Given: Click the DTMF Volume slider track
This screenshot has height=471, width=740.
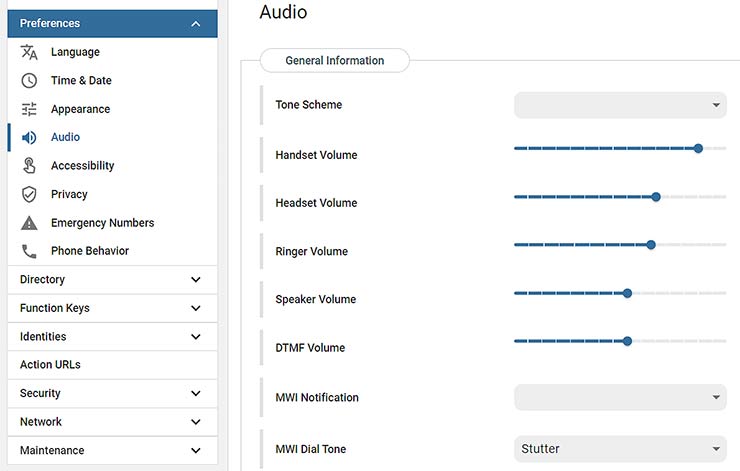Looking at the screenshot, I should pyautogui.click(x=570, y=341).
